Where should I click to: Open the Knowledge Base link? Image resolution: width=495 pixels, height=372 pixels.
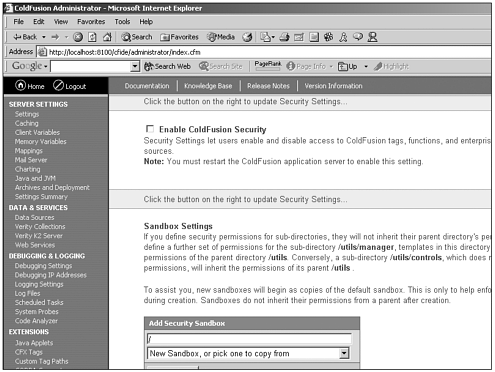pyautogui.click(x=208, y=86)
